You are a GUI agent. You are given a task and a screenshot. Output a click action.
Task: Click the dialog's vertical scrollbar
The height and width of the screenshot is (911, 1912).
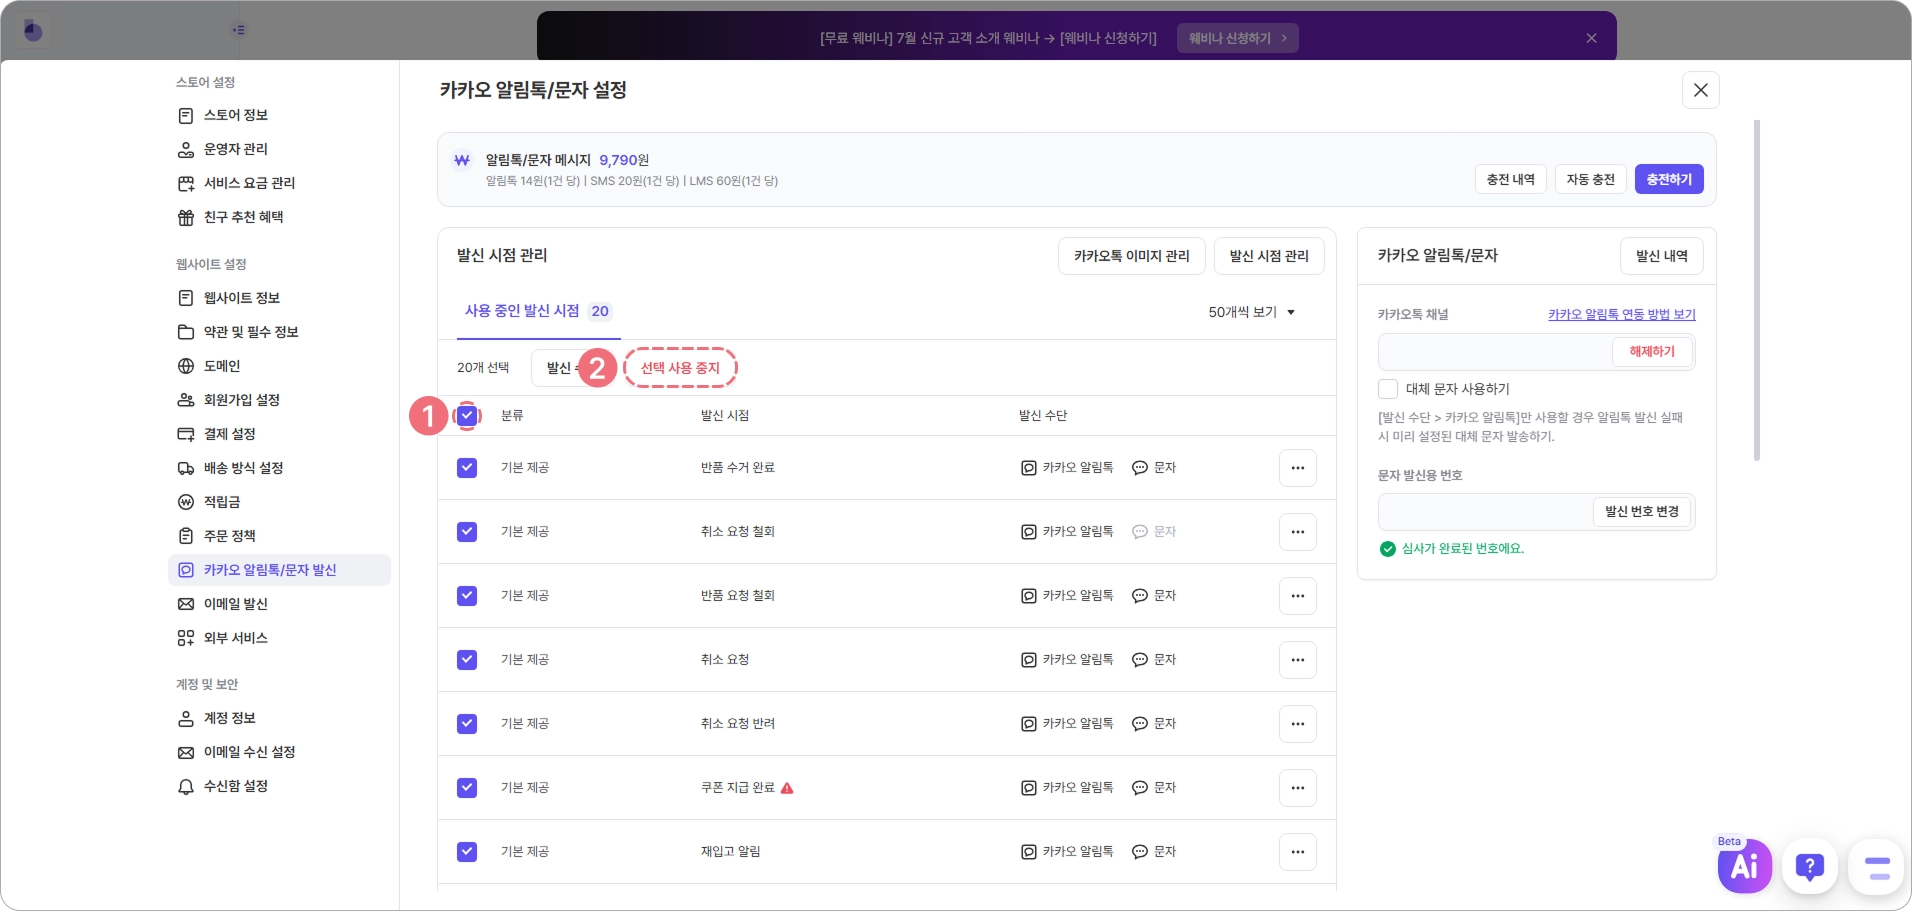(1757, 290)
